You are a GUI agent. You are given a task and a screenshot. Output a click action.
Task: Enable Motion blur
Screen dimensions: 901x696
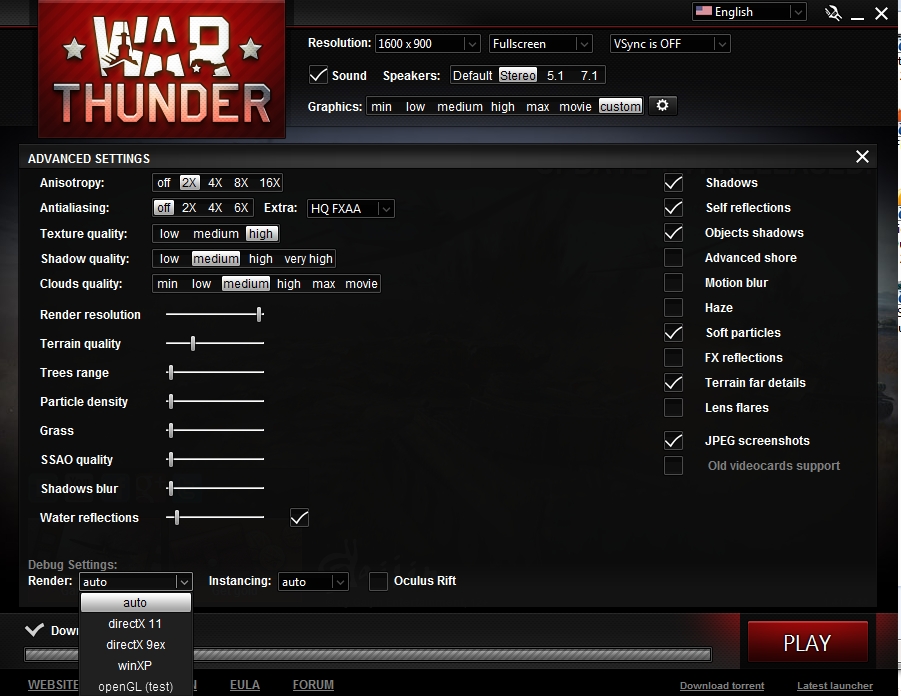673,283
